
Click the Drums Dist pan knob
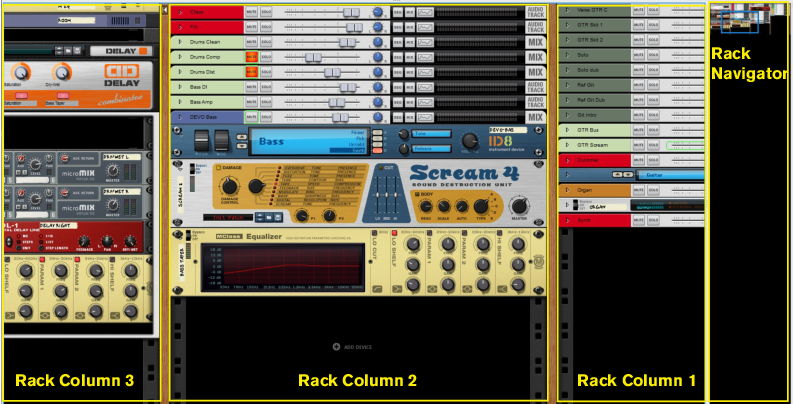point(378,72)
